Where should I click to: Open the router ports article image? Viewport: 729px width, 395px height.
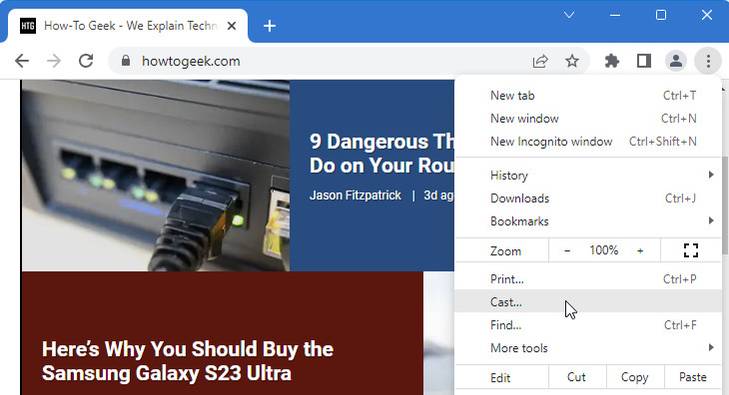(x=155, y=176)
